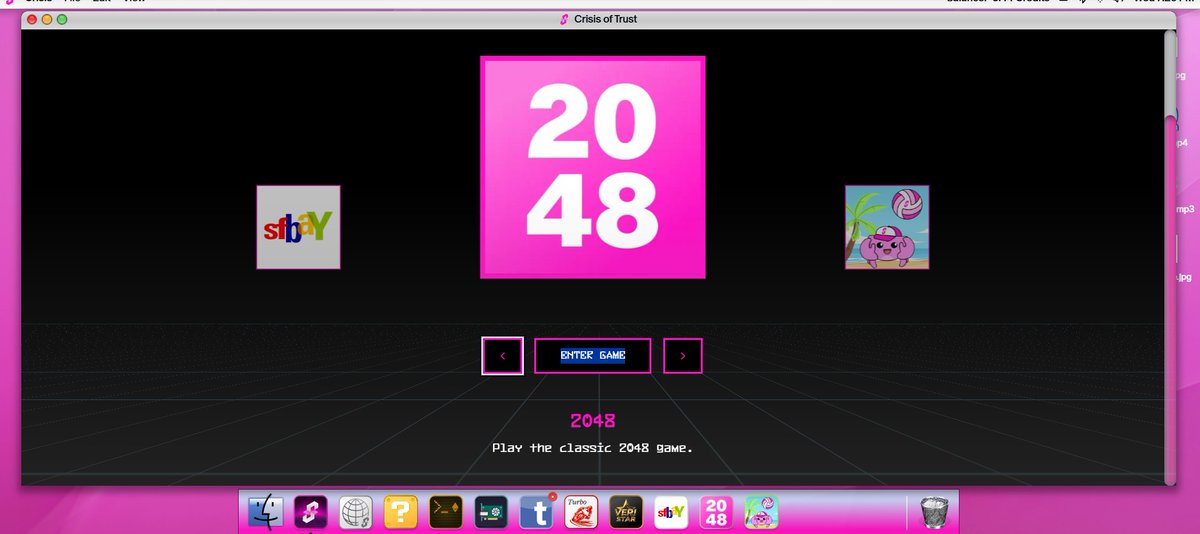Open the beach volleyball game dock icon
Viewport: 1200px width, 534px height.
[x=761, y=512]
